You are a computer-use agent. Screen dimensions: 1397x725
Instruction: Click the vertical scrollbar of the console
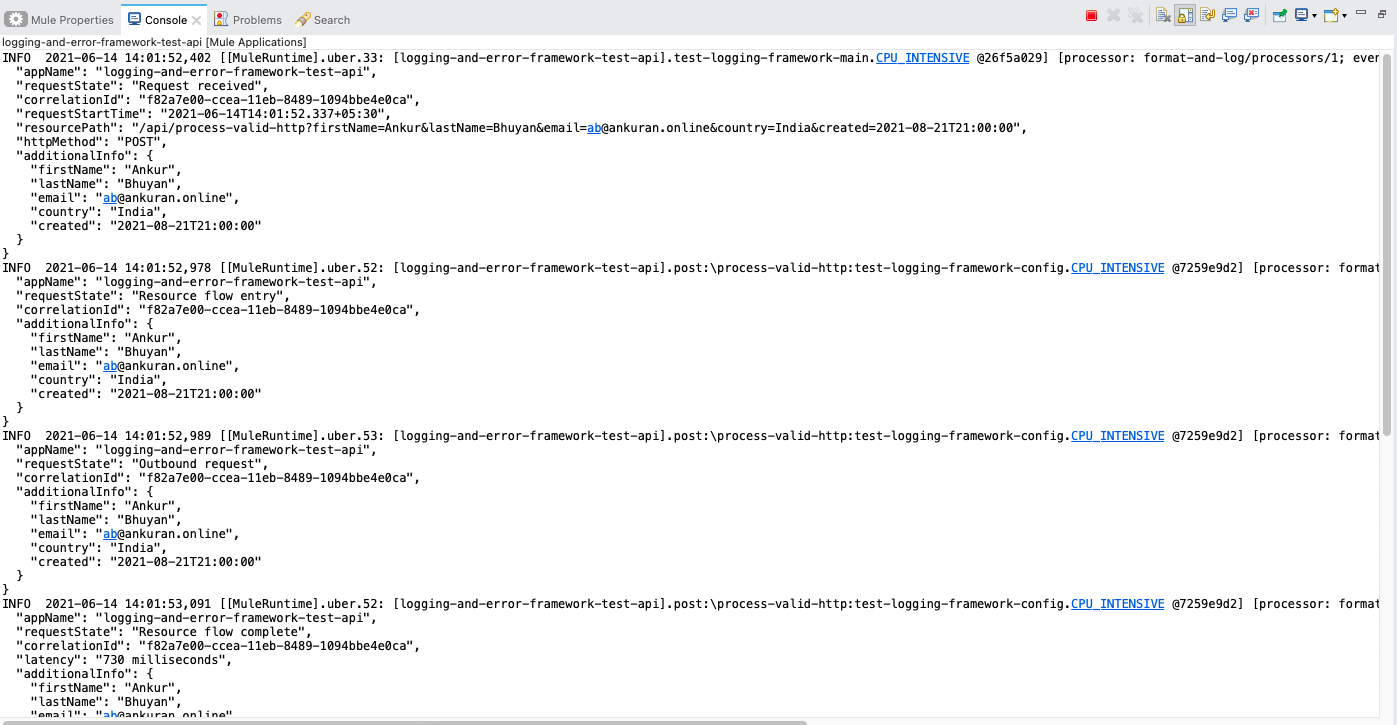click(1388, 245)
